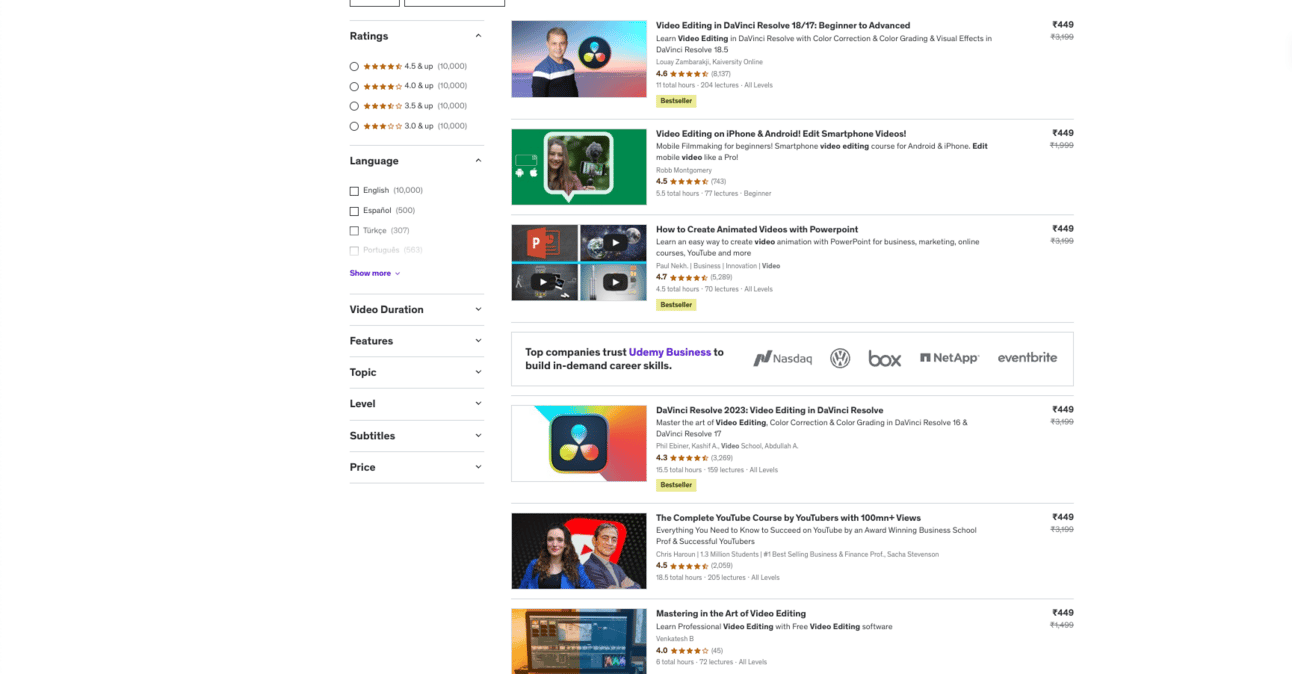Select the 4.0 & up rating filter
The width and height of the screenshot is (1292, 674).
click(x=354, y=86)
